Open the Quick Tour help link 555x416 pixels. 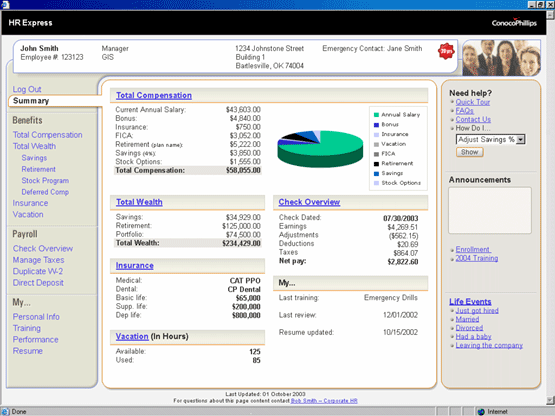tap(473, 102)
